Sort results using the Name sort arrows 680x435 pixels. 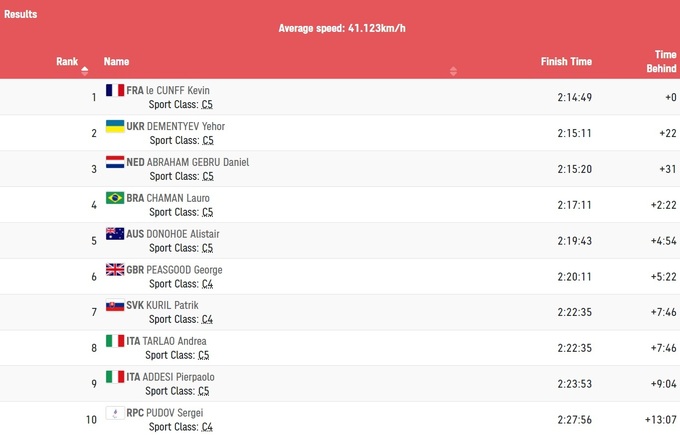[x=453, y=70]
